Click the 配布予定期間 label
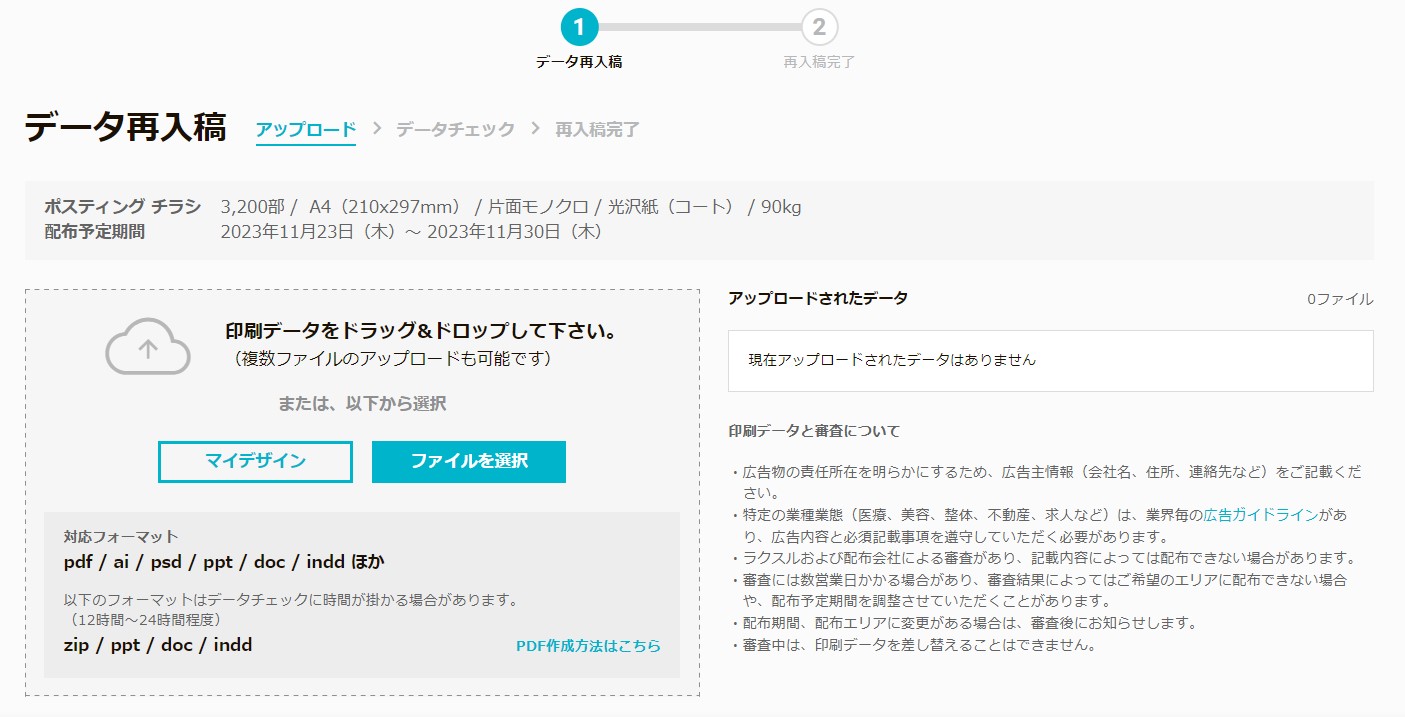Viewport: 1405px width, 717px height. tap(95, 232)
